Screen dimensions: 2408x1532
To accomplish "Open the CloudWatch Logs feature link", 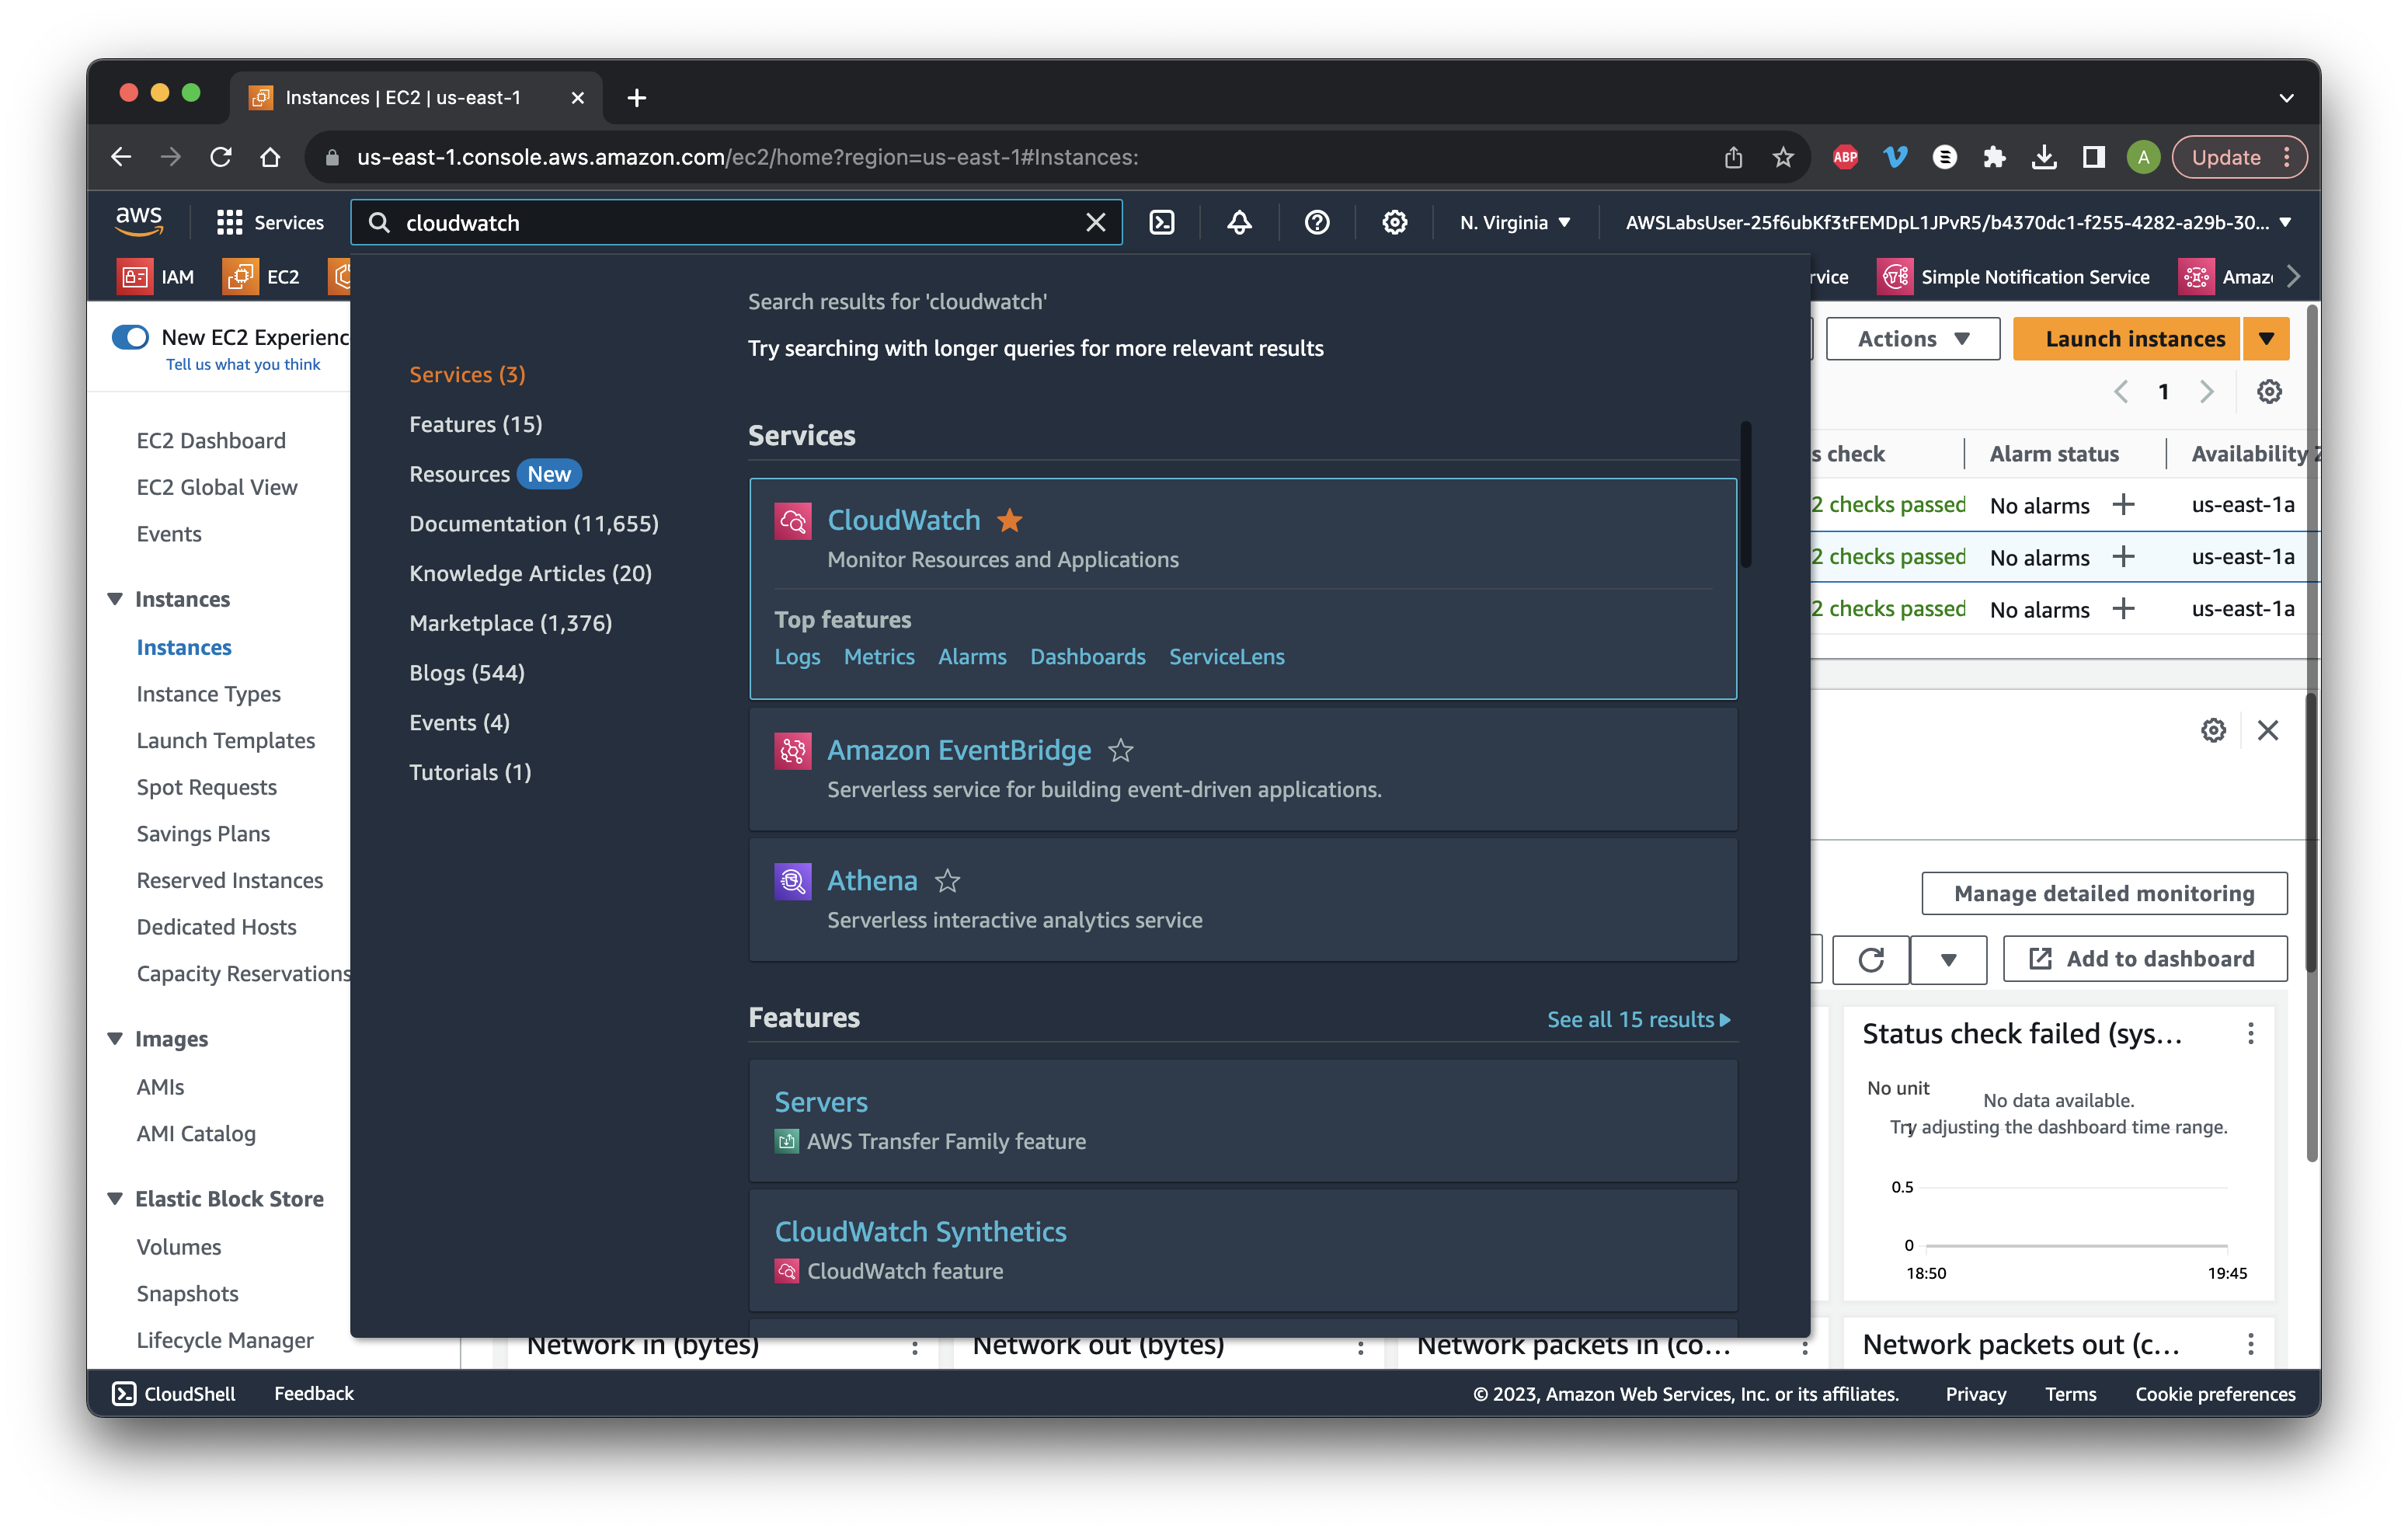I will [x=797, y=656].
